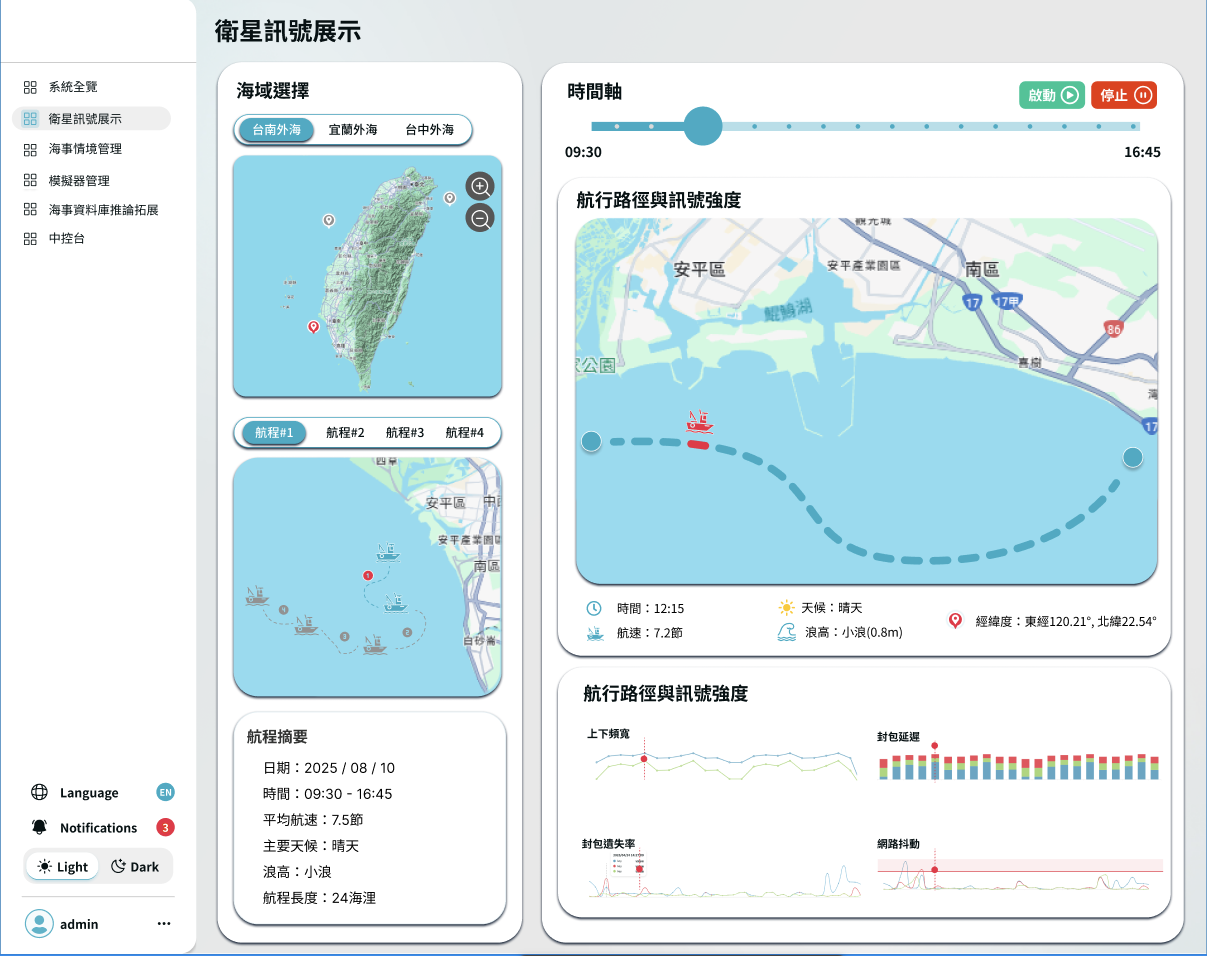Switch to Dark theme mode

click(135, 867)
